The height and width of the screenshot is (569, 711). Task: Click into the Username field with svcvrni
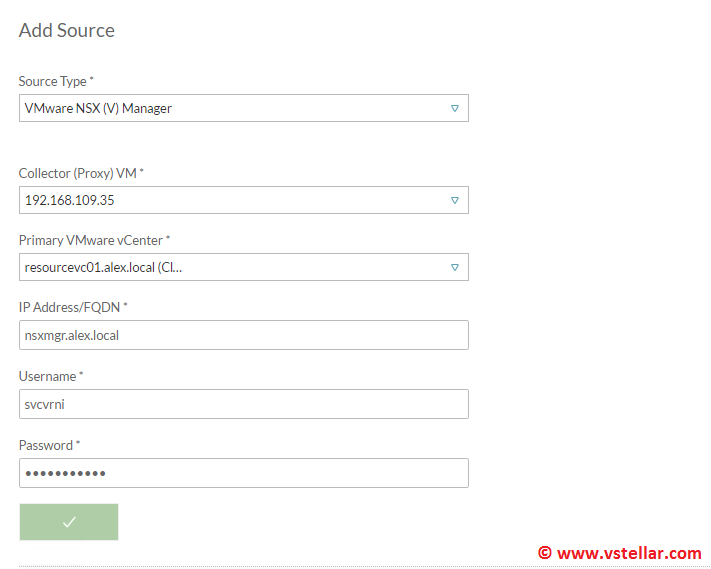point(243,404)
